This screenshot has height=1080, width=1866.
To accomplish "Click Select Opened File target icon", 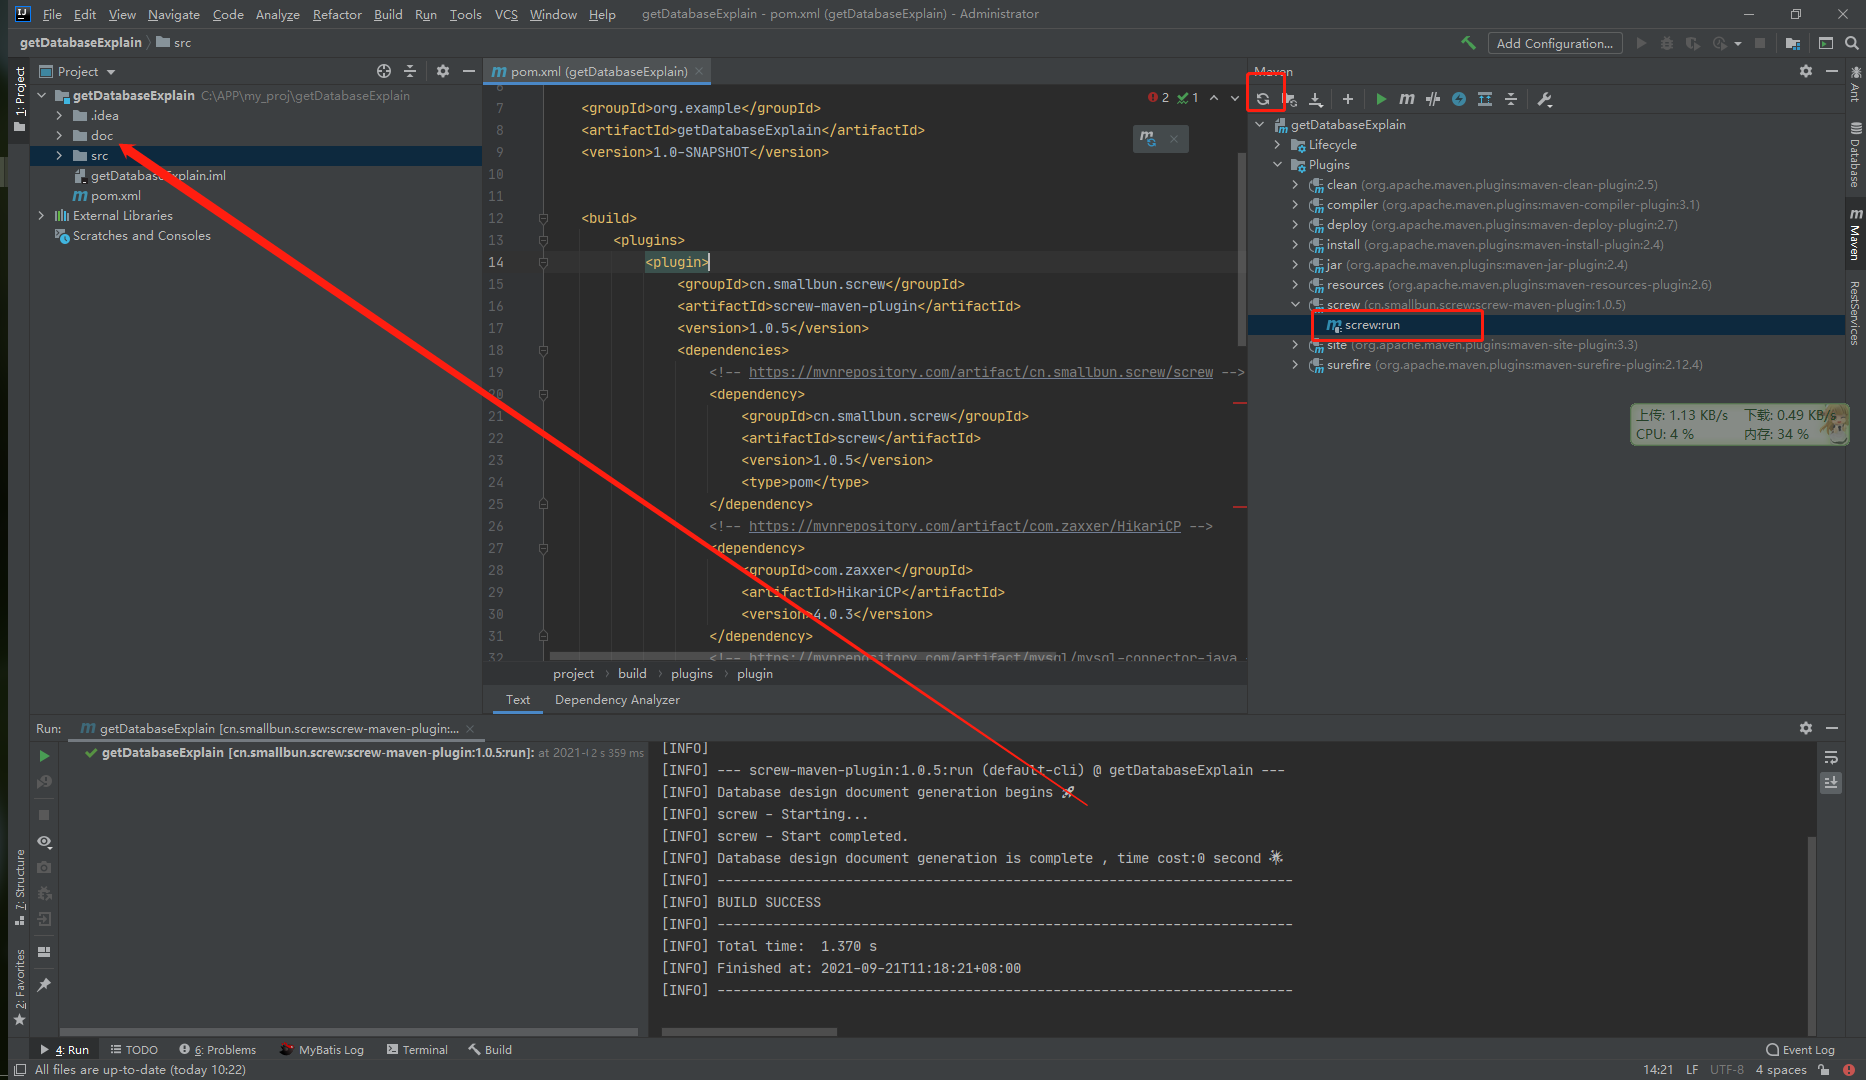I will pos(384,71).
